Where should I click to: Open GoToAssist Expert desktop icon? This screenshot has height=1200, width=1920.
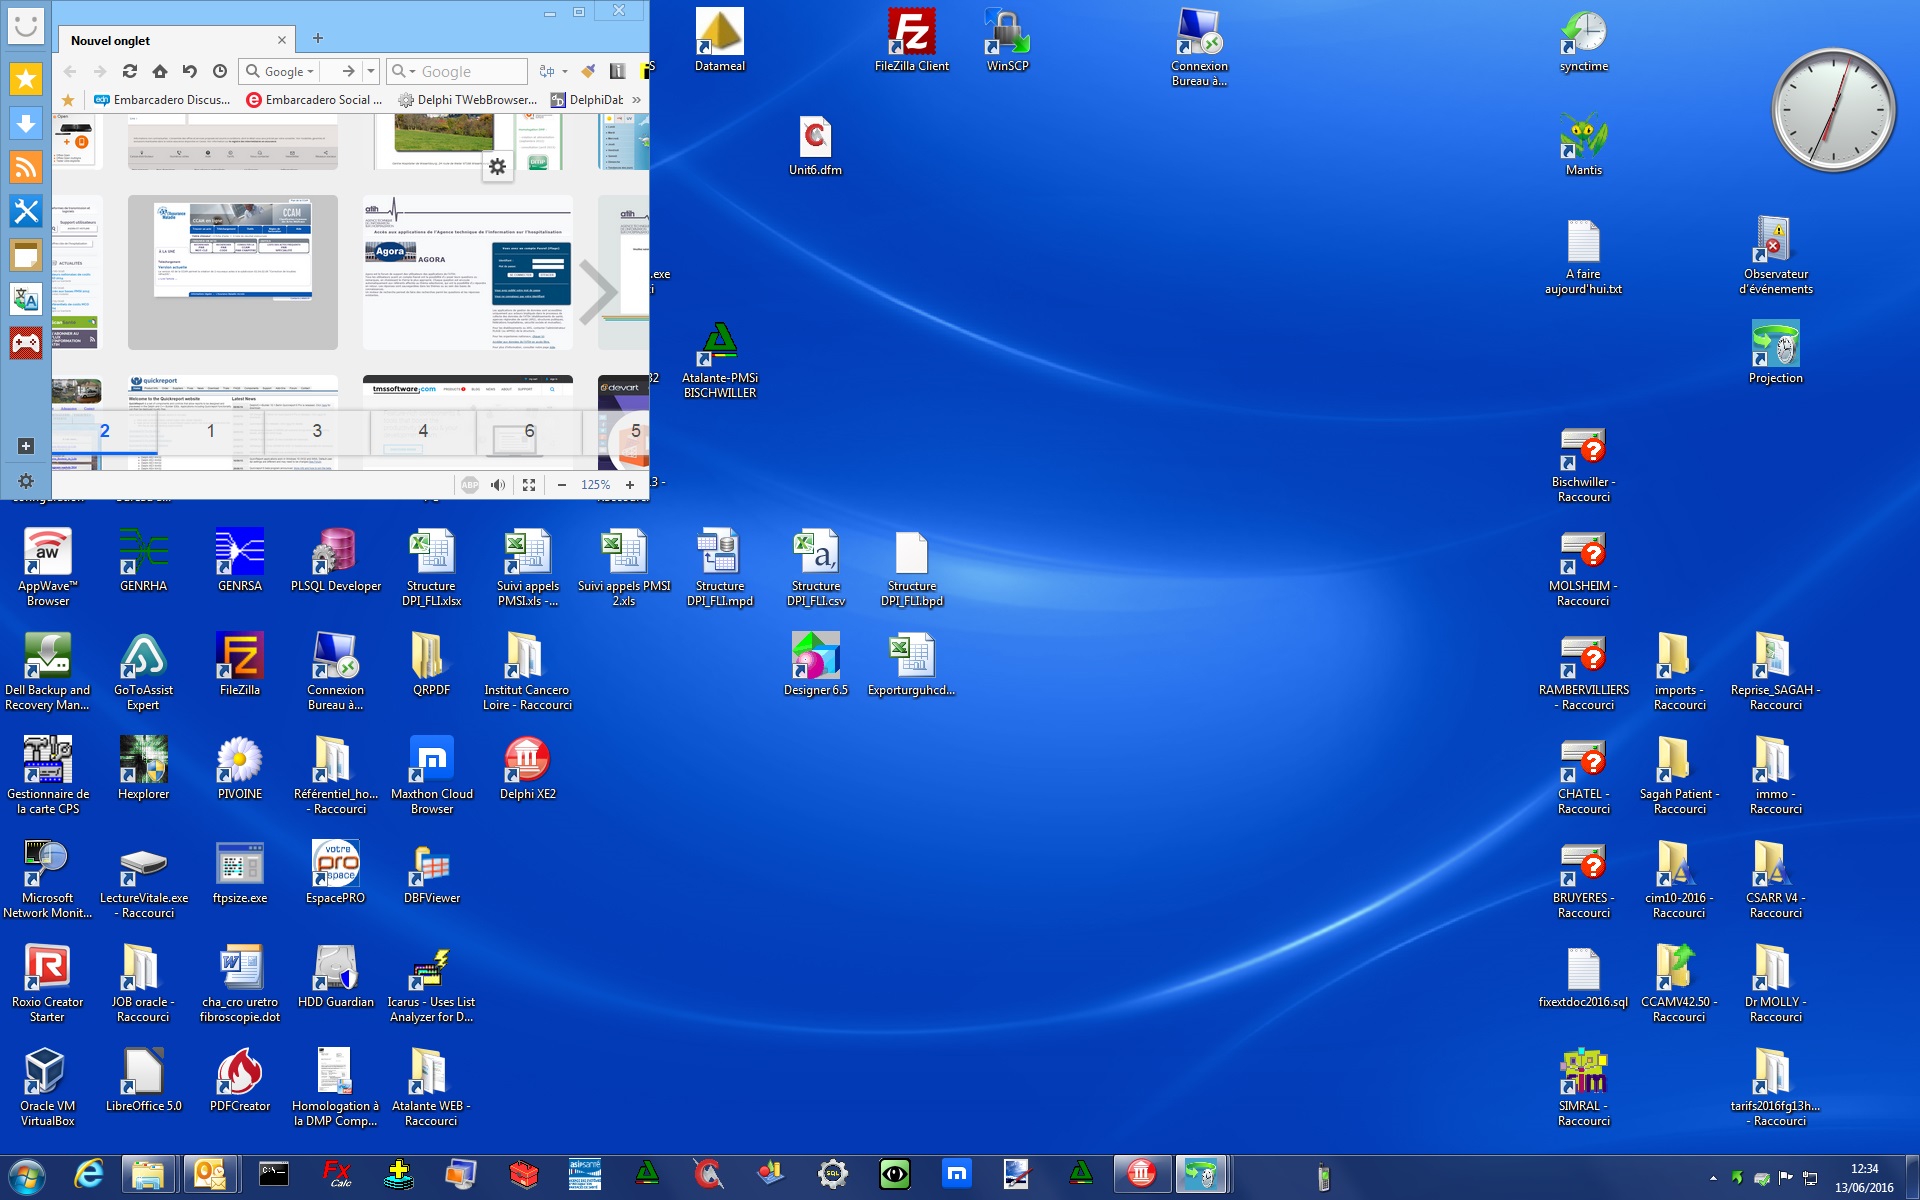pyautogui.click(x=144, y=671)
